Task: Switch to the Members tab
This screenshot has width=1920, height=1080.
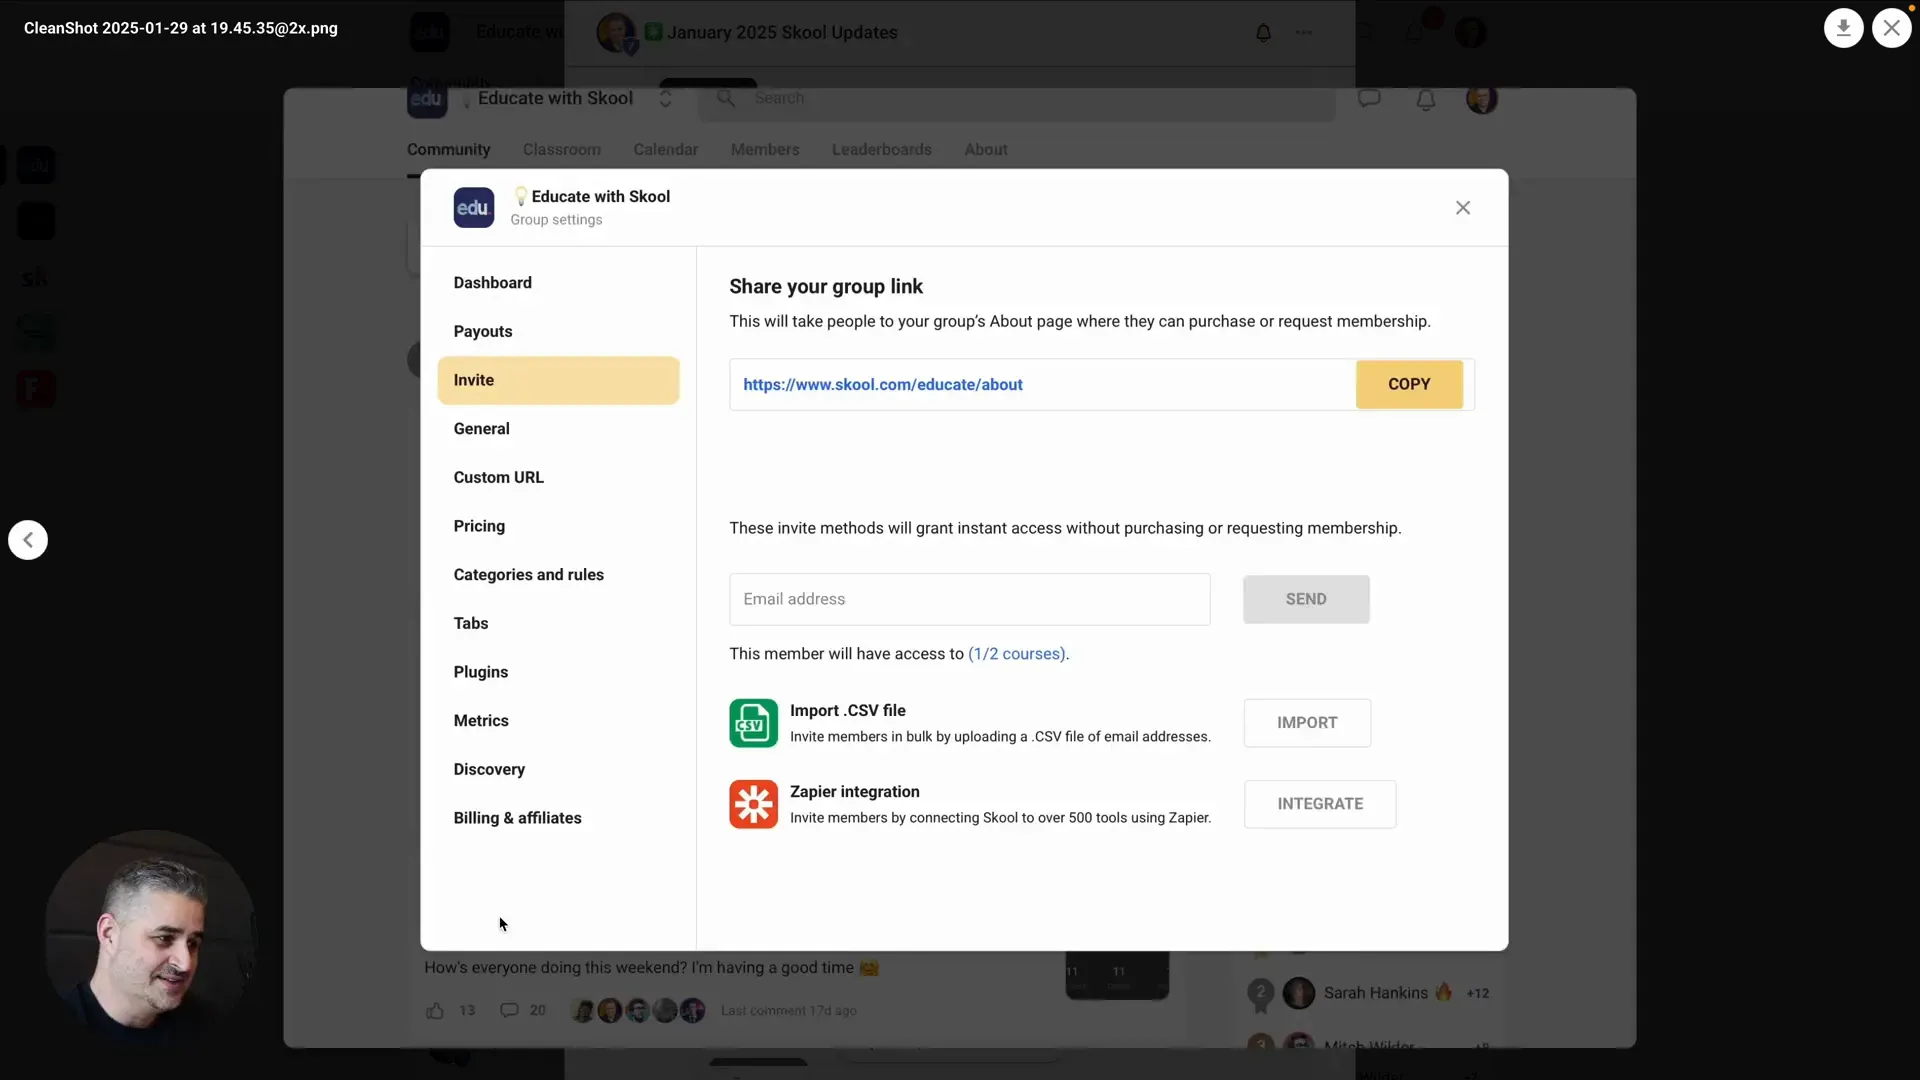Action: point(765,150)
